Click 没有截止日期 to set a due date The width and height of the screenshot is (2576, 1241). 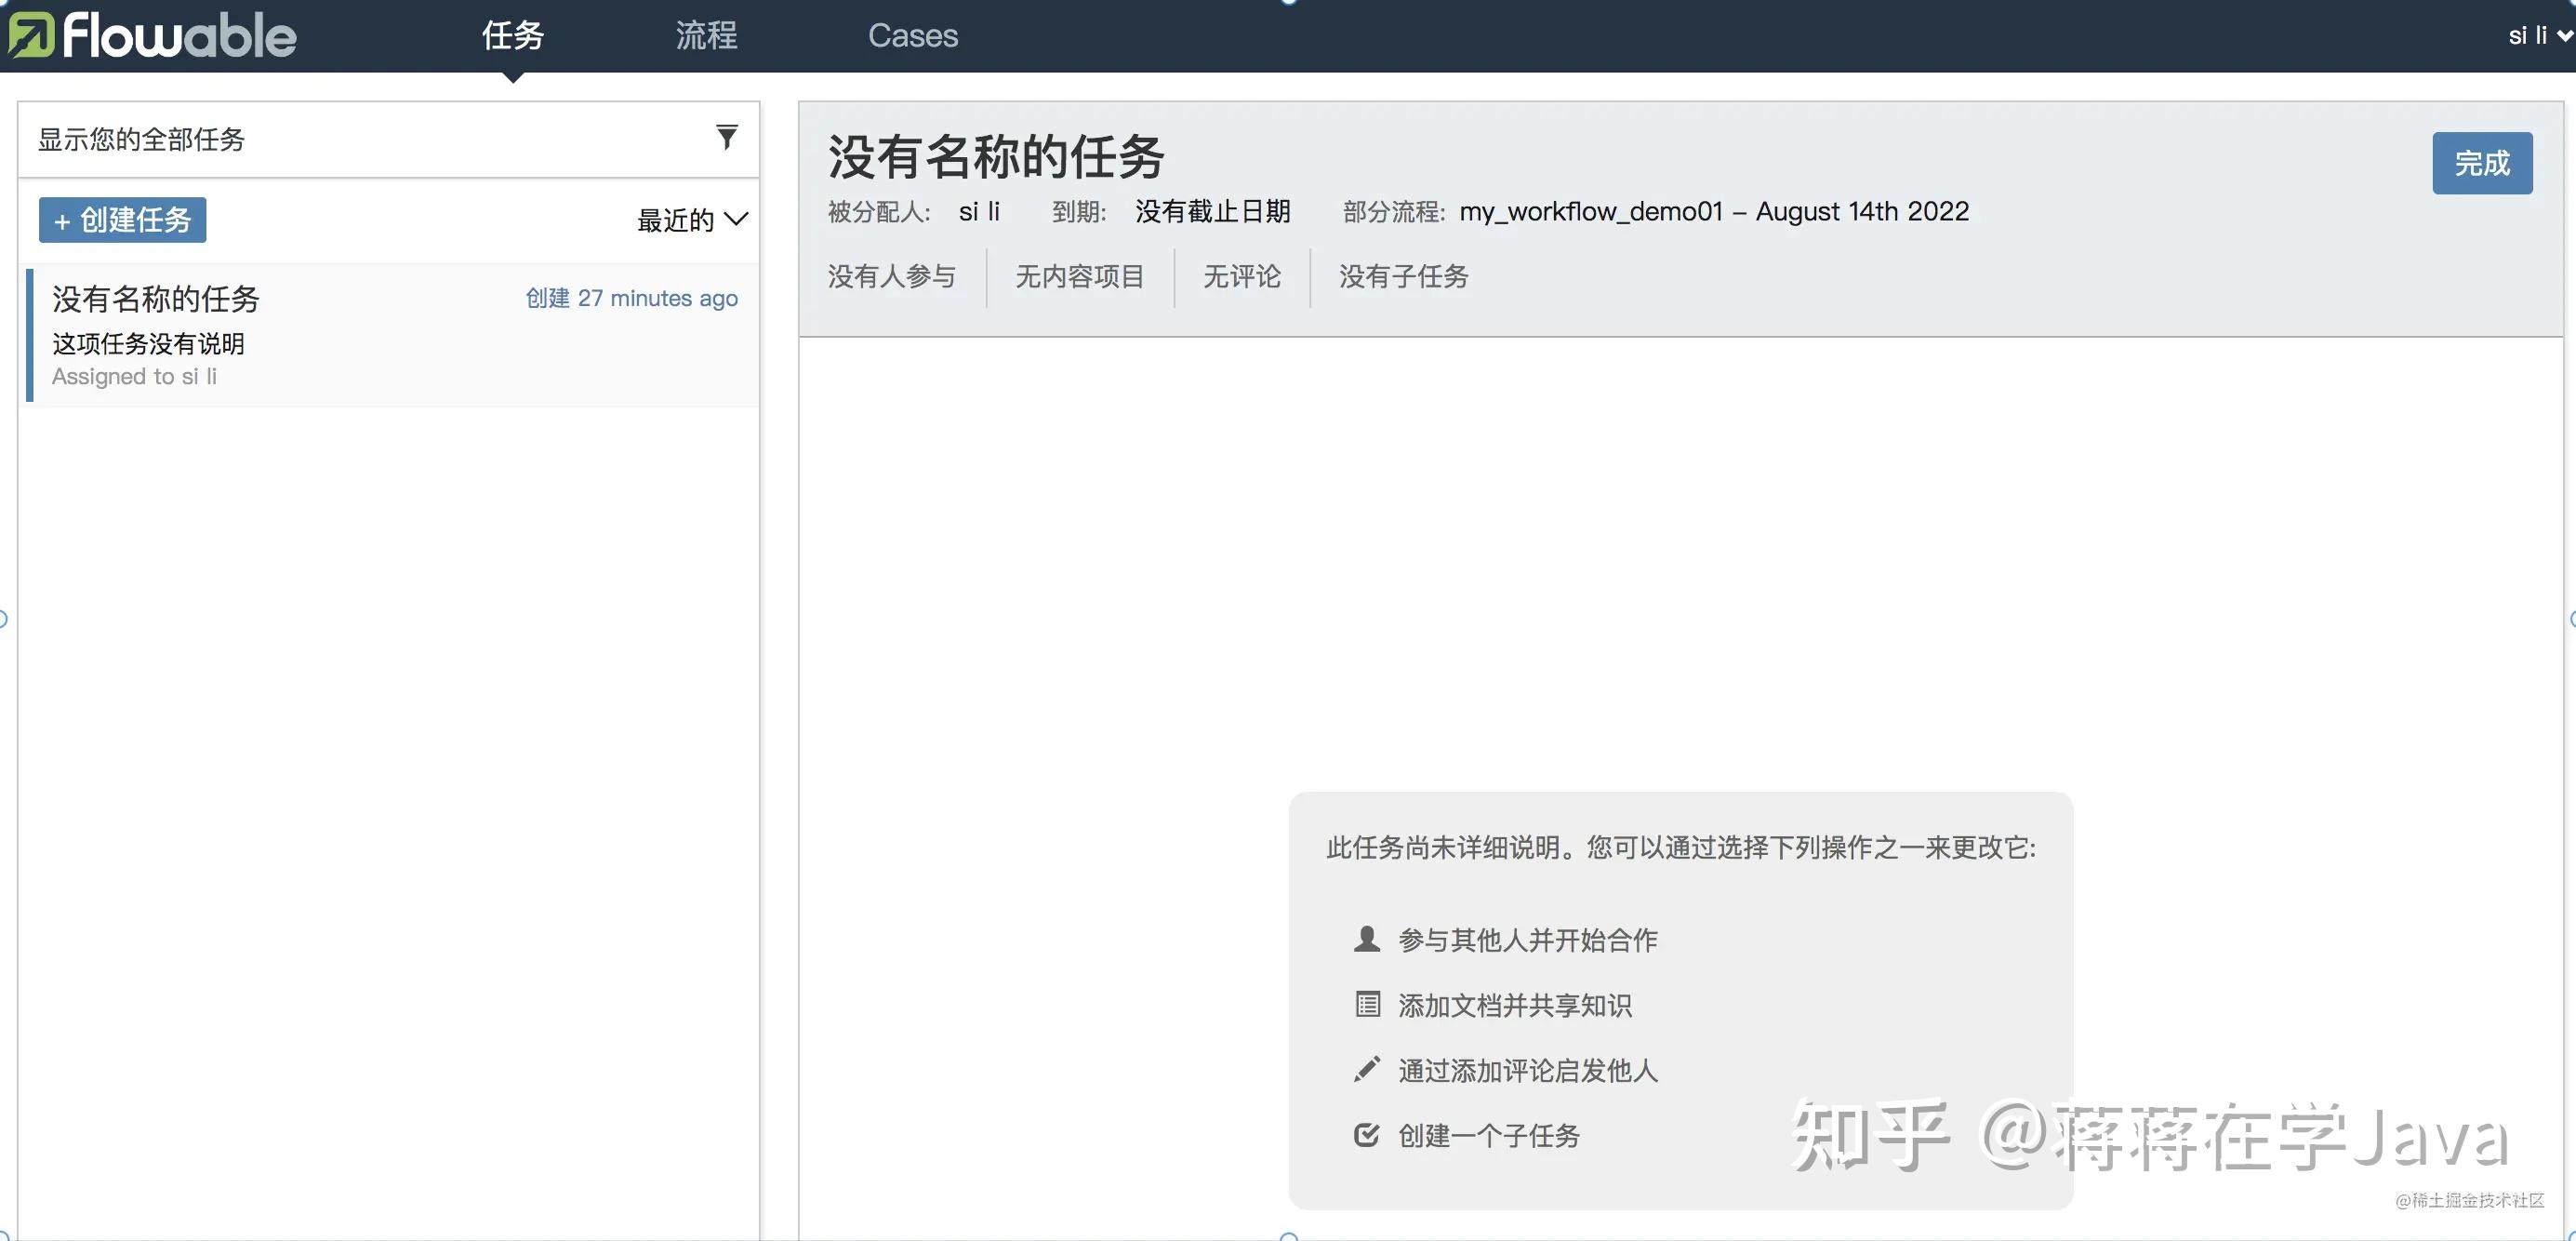tap(1212, 211)
